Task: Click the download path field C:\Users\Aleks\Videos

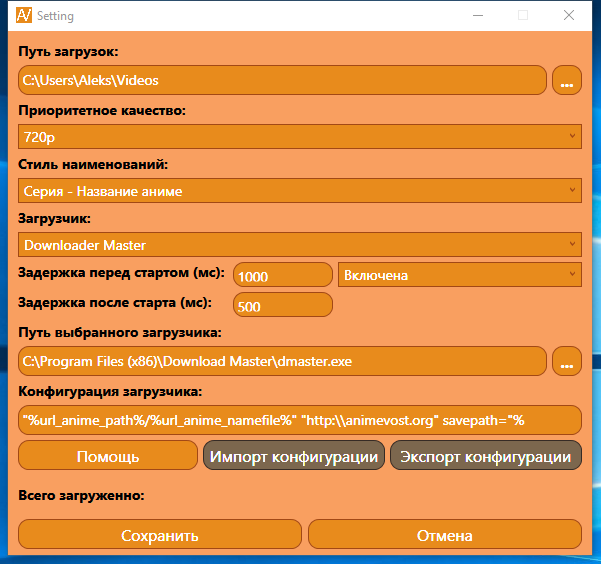Action: (x=282, y=80)
